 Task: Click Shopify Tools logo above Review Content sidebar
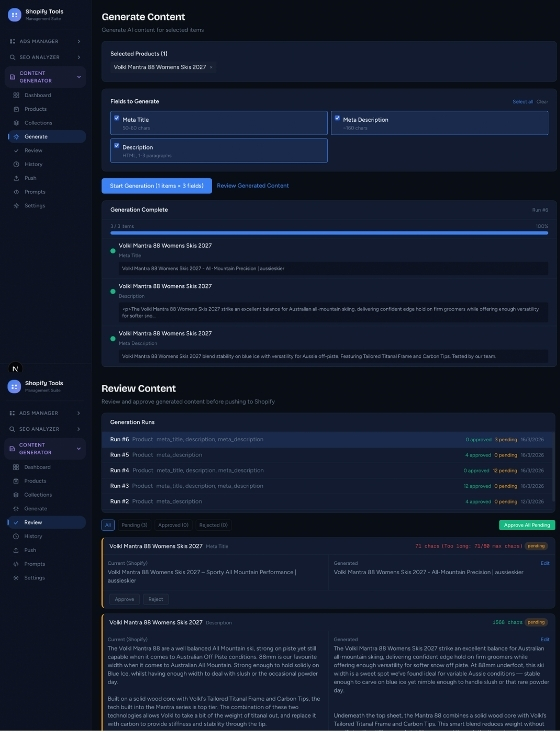pos(14,387)
